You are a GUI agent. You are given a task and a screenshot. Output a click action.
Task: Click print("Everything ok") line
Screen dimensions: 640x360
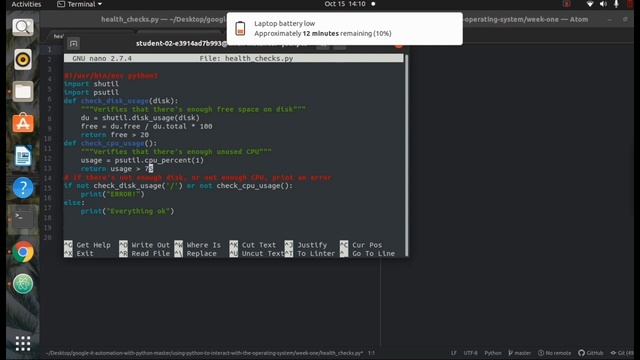point(127,211)
